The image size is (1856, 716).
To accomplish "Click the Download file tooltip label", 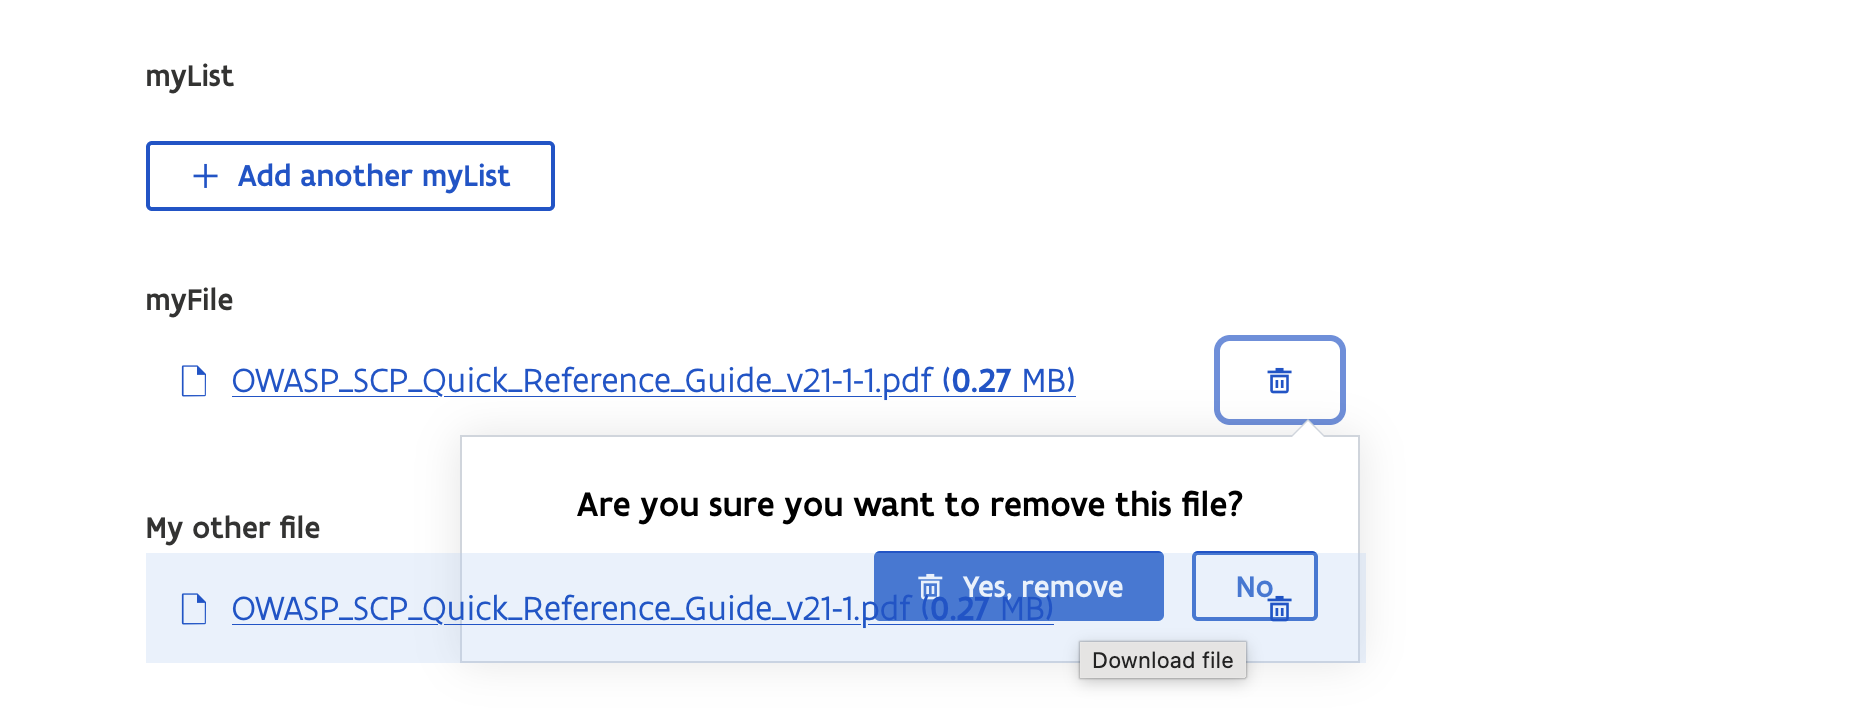I will (x=1162, y=660).
